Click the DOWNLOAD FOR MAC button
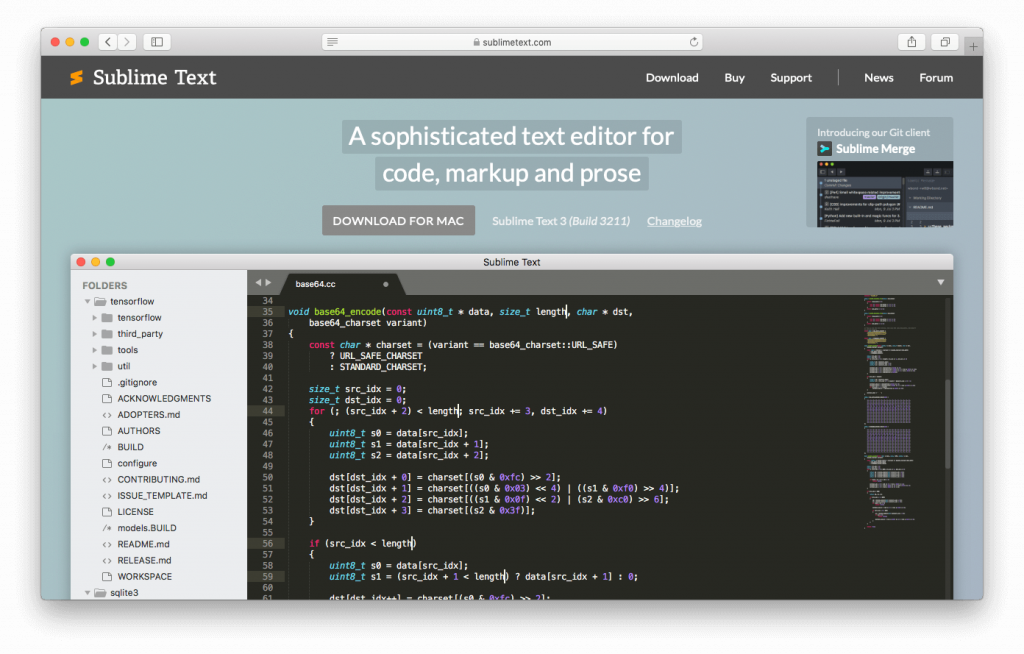Viewport: 1024px width, 654px height. tap(398, 221)
